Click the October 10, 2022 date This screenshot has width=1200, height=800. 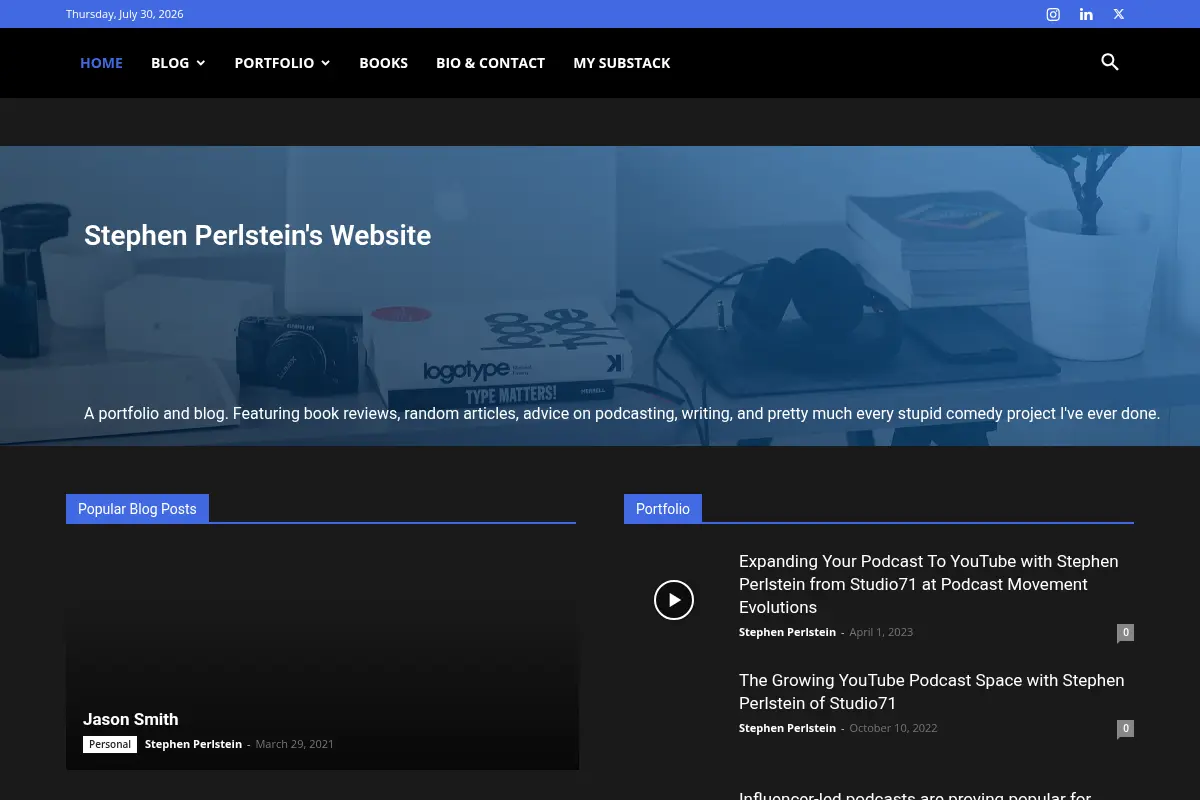(893, 728)
